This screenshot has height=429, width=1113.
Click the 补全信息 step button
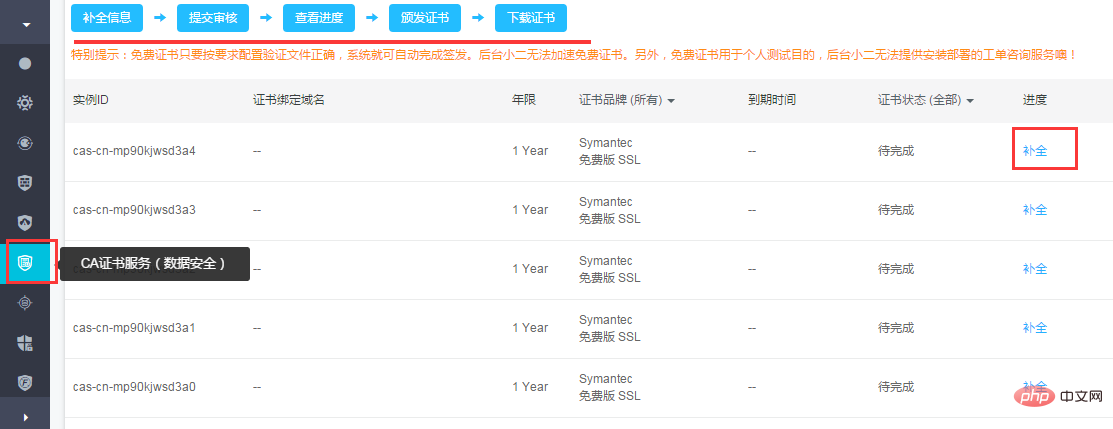tap(107, 18)
